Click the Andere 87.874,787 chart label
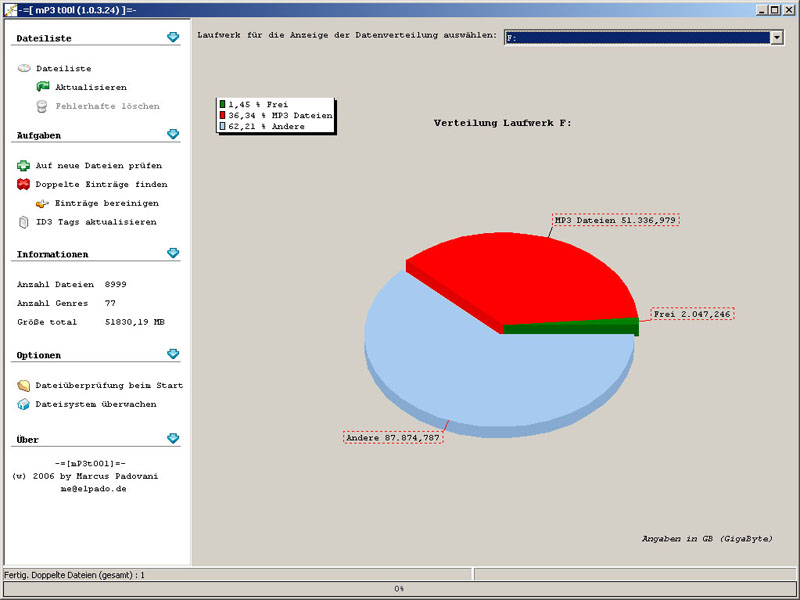 (393, 438)
